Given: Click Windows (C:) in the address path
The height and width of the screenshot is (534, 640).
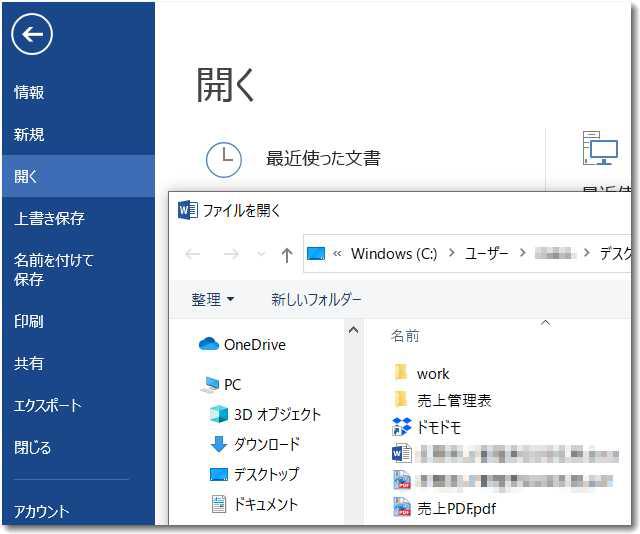Looking at the screenshot, I should 394,254.
